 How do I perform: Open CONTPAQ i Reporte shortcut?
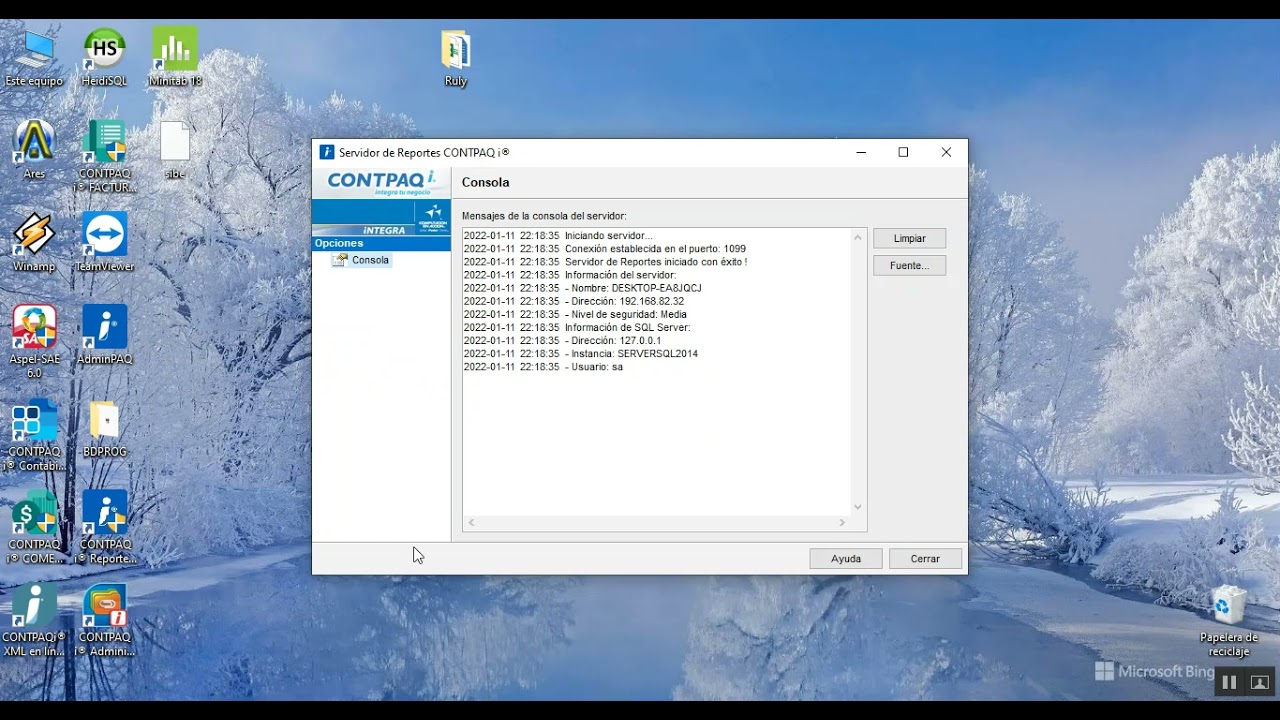[x=105, y=527]
